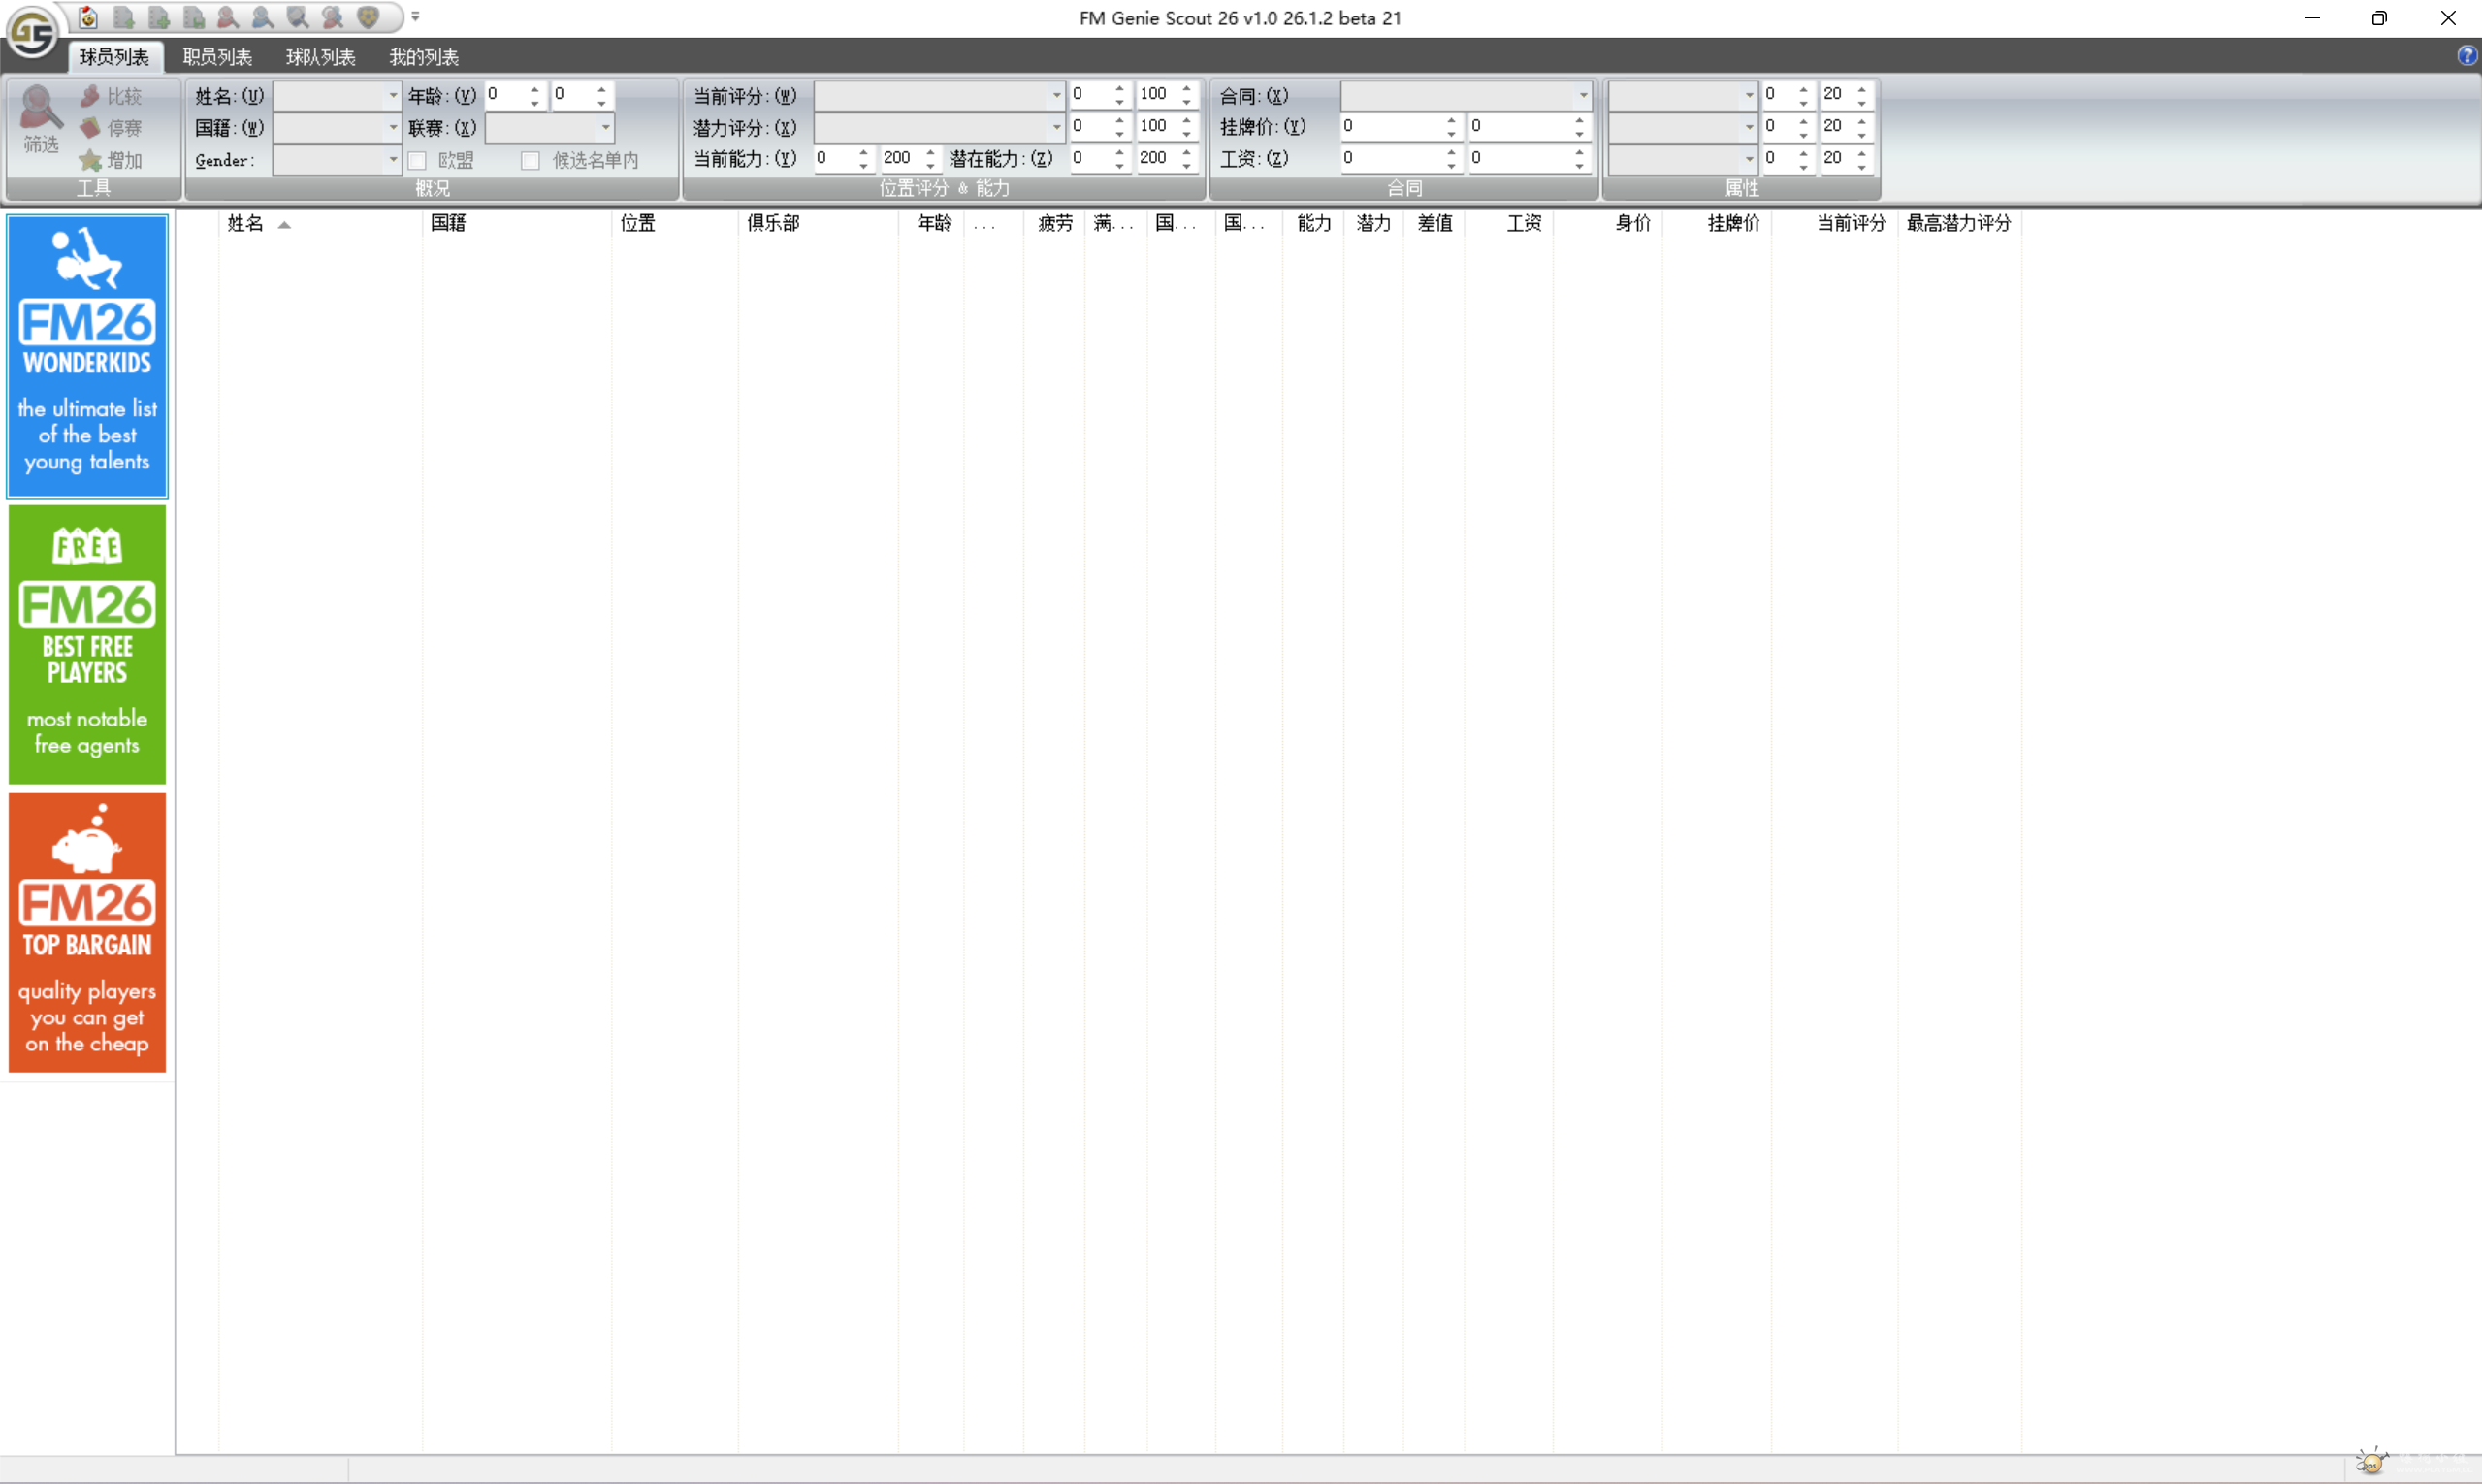
Task: Open the blue help question mark icon
Action: [2466, 56]
